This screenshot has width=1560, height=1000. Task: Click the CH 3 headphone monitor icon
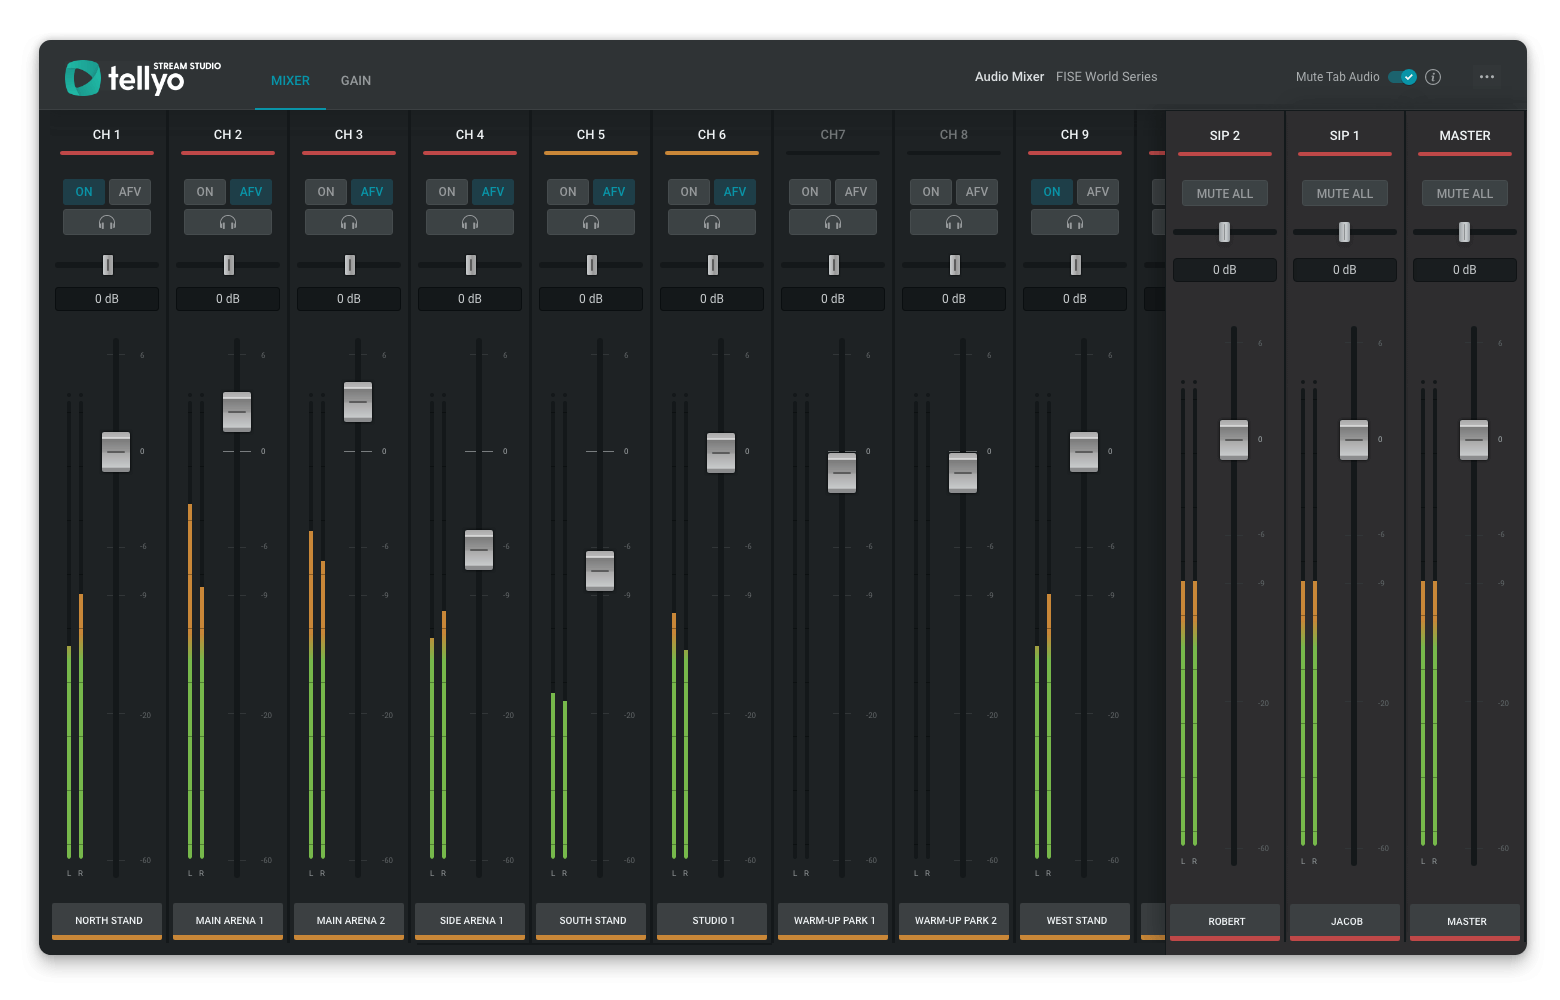coord(349,222)
